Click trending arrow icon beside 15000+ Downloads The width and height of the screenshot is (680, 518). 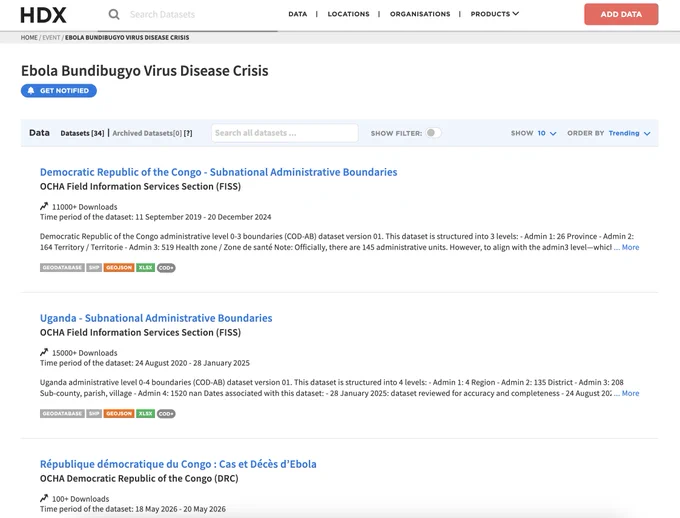pyautogui.click(x=44, y=352)
